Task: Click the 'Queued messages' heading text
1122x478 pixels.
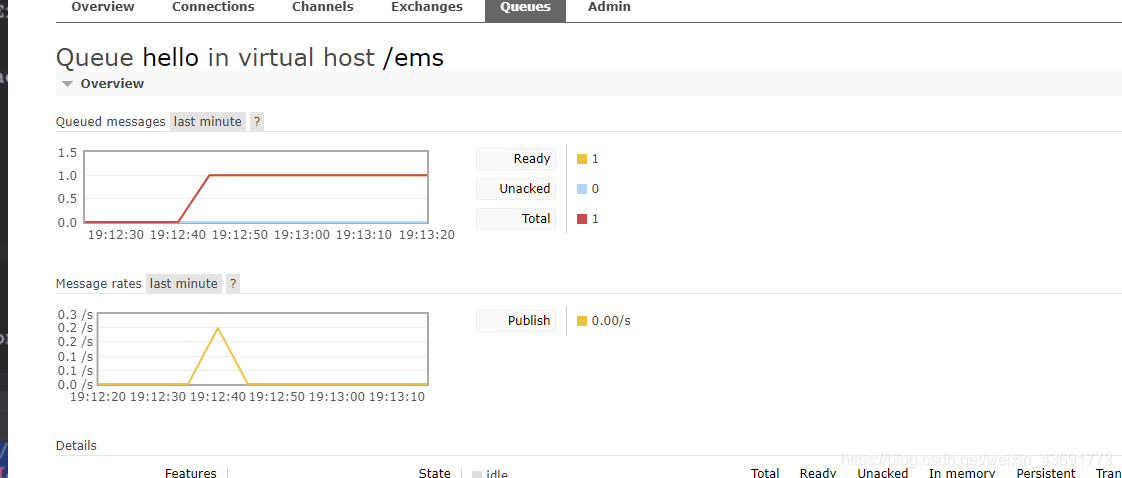Action: pyautogui.click(x=111, y=122)
